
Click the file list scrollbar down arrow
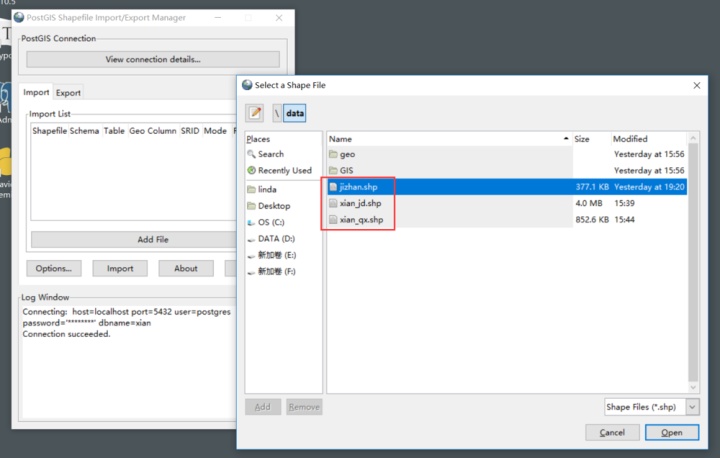[693, 388]
